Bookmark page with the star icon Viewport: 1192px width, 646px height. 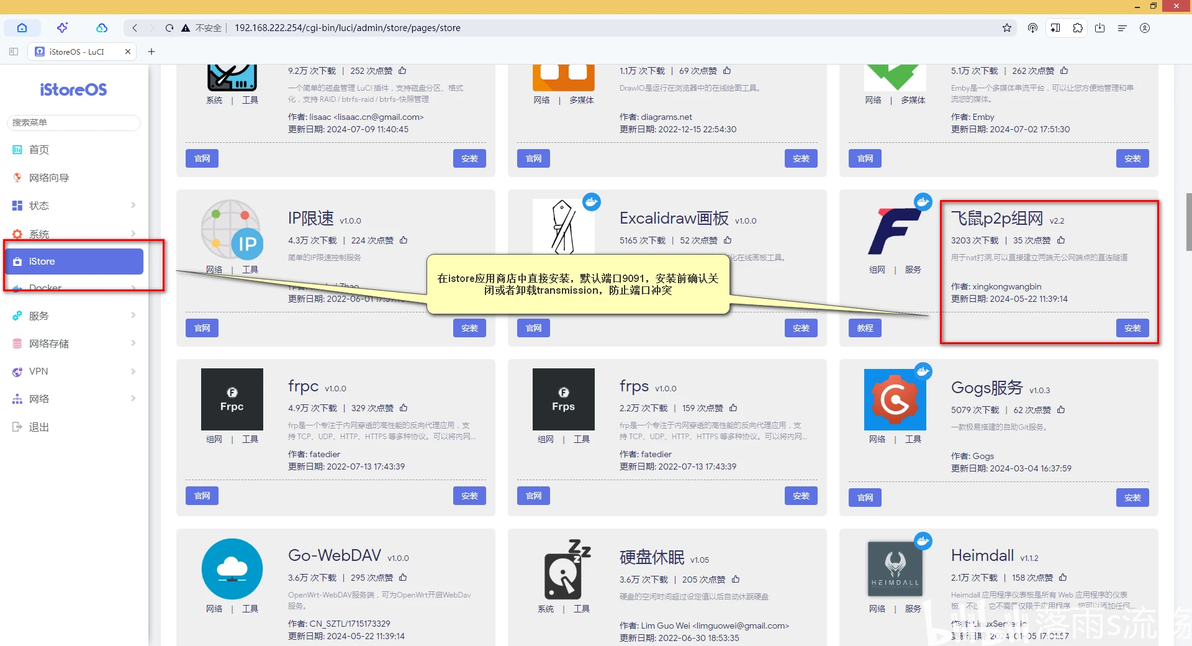(1007, 28)
